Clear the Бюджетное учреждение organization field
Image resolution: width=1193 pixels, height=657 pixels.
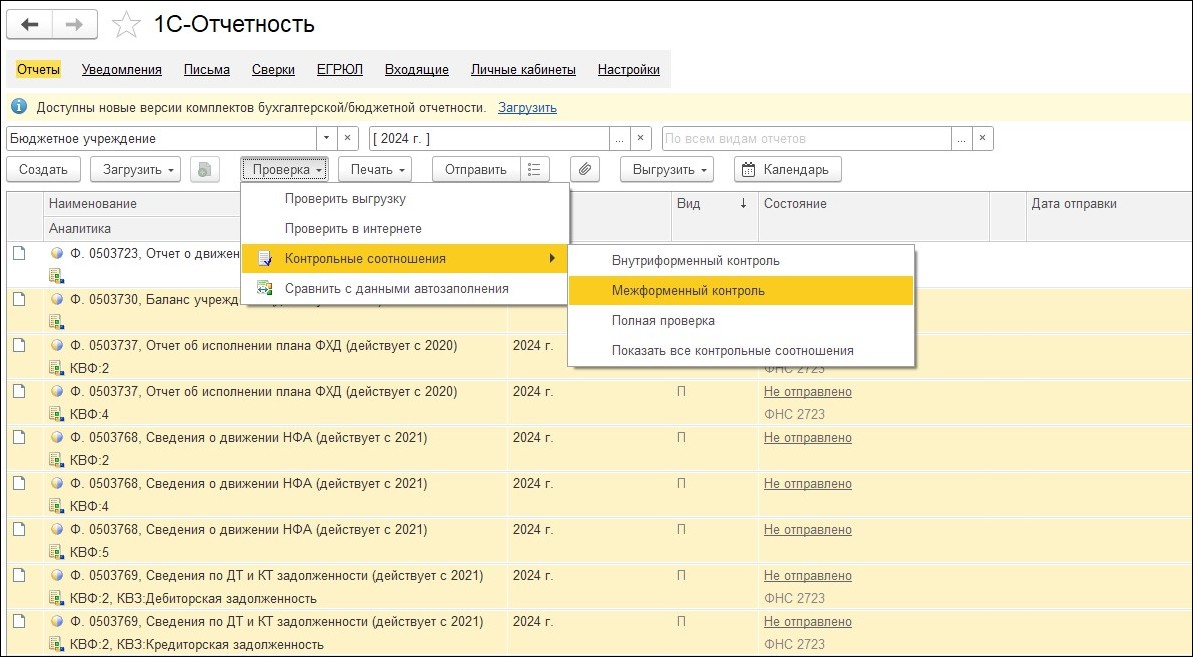tap(348, 138)
